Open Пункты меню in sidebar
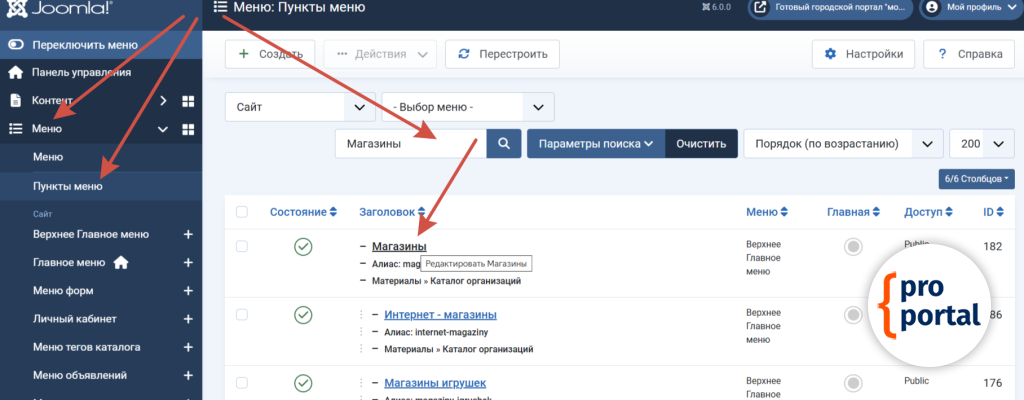This screenshot has height=400, width=1024. click(67, 186)
